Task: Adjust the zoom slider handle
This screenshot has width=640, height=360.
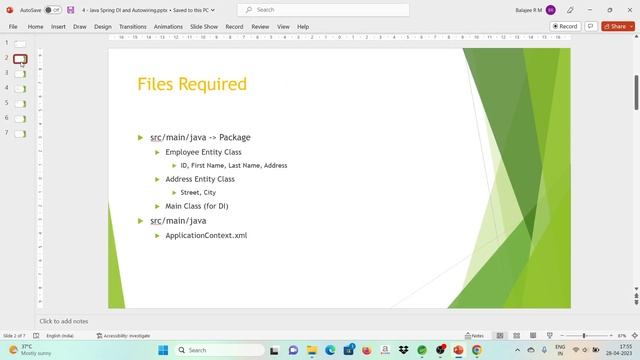Action: point(584,336)
